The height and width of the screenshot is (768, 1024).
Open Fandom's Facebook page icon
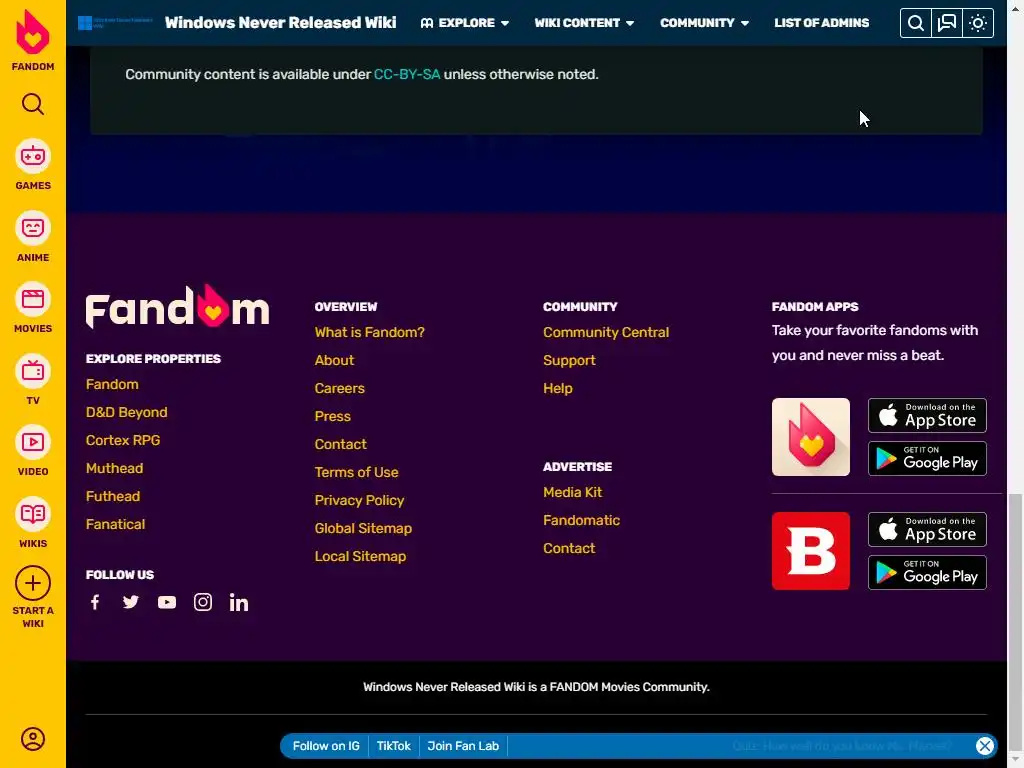pyautogui.click(x=95, y=602)
